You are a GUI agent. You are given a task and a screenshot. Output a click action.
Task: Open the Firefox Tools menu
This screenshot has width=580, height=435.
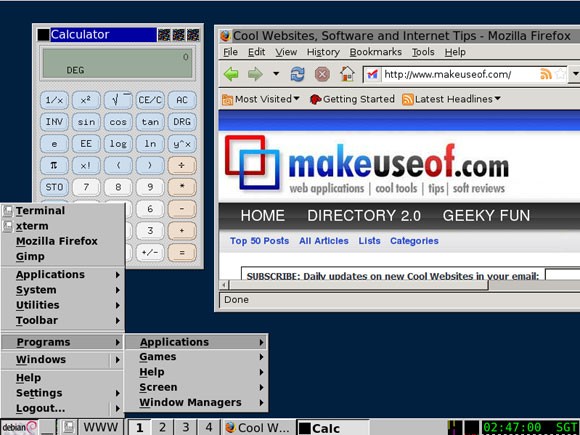click(423, 52)
